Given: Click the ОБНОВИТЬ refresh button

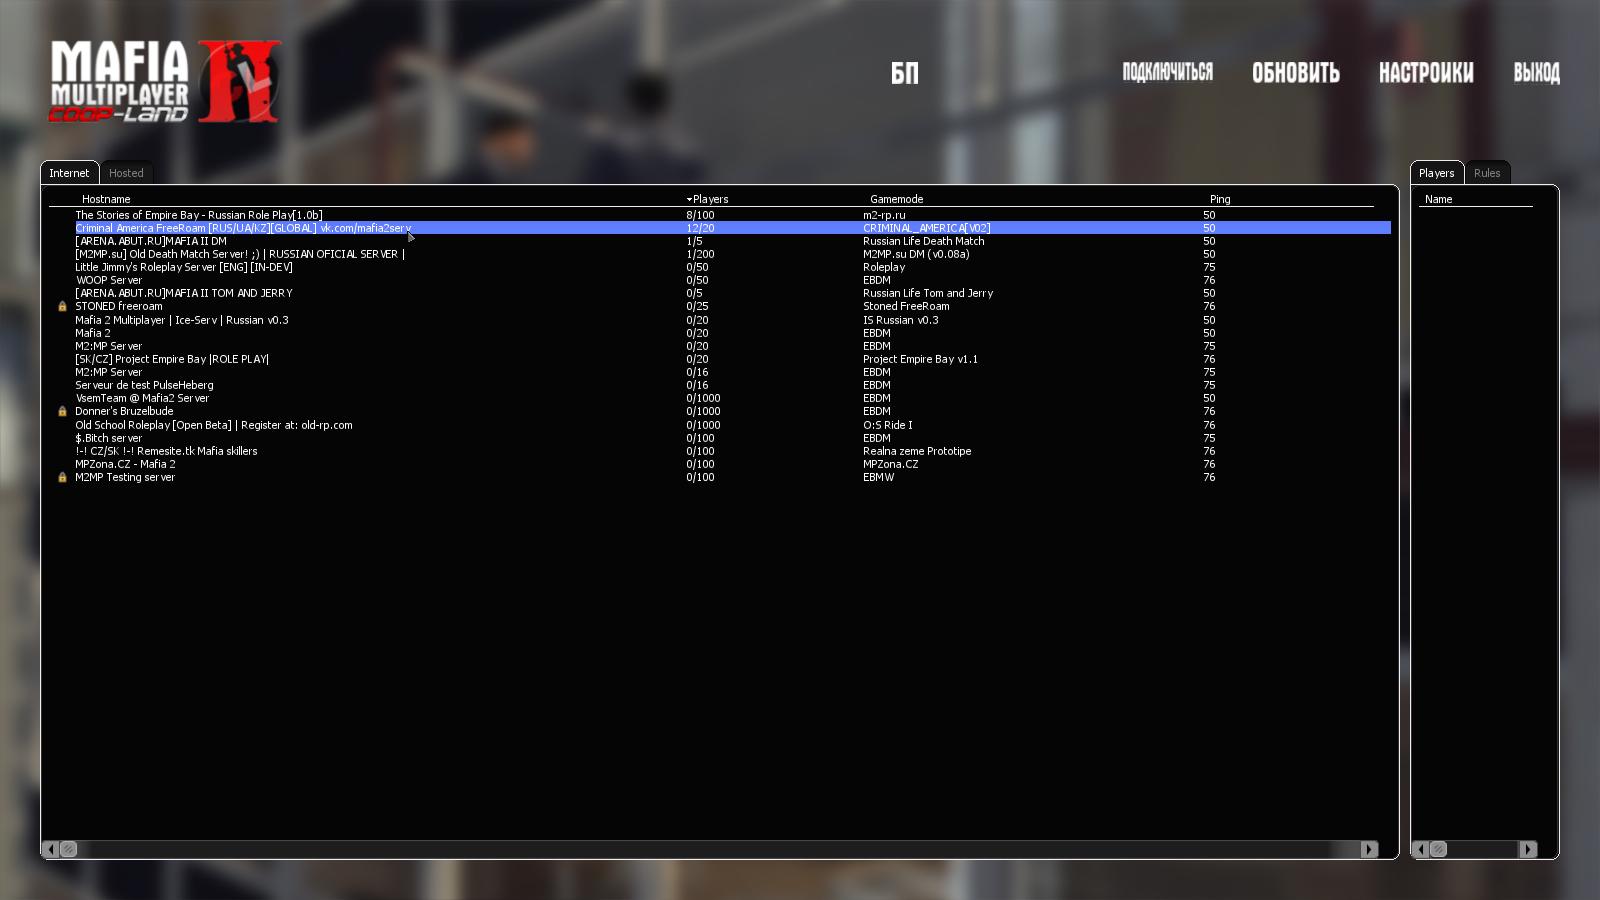Looking at the screenshot, I should click(1296, 73).
